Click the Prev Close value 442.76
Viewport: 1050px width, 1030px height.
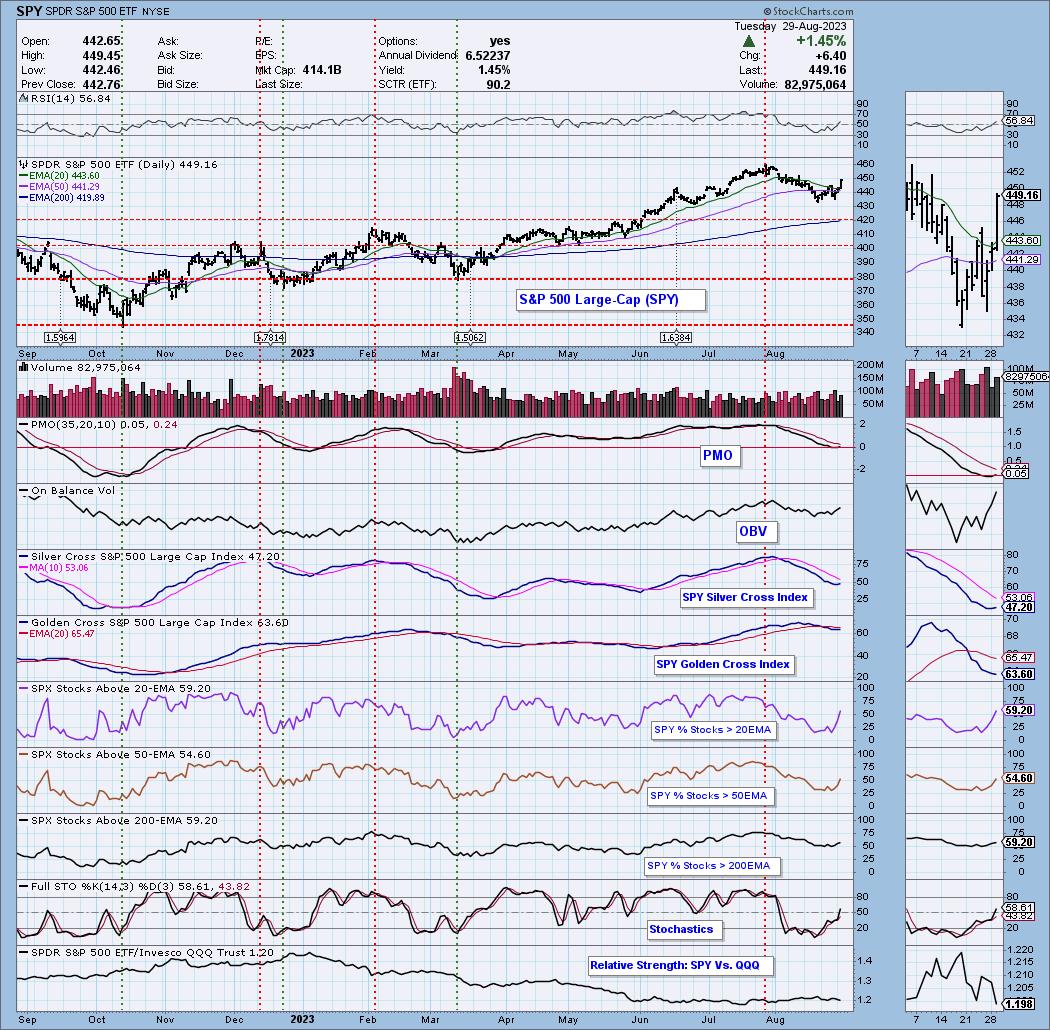pyautogui.click(x=101, y=84)
